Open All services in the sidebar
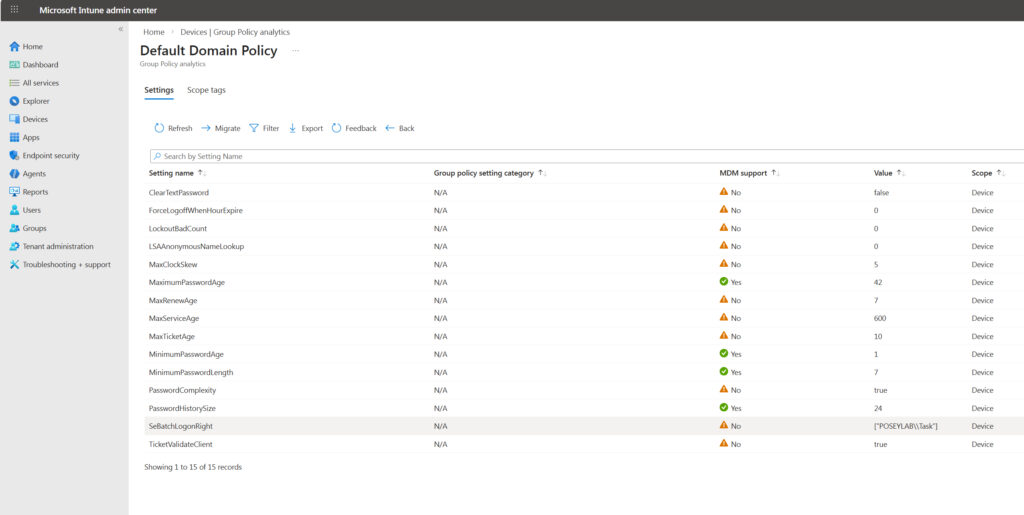This screenshot has height=515, width=1024. (34, 83)
